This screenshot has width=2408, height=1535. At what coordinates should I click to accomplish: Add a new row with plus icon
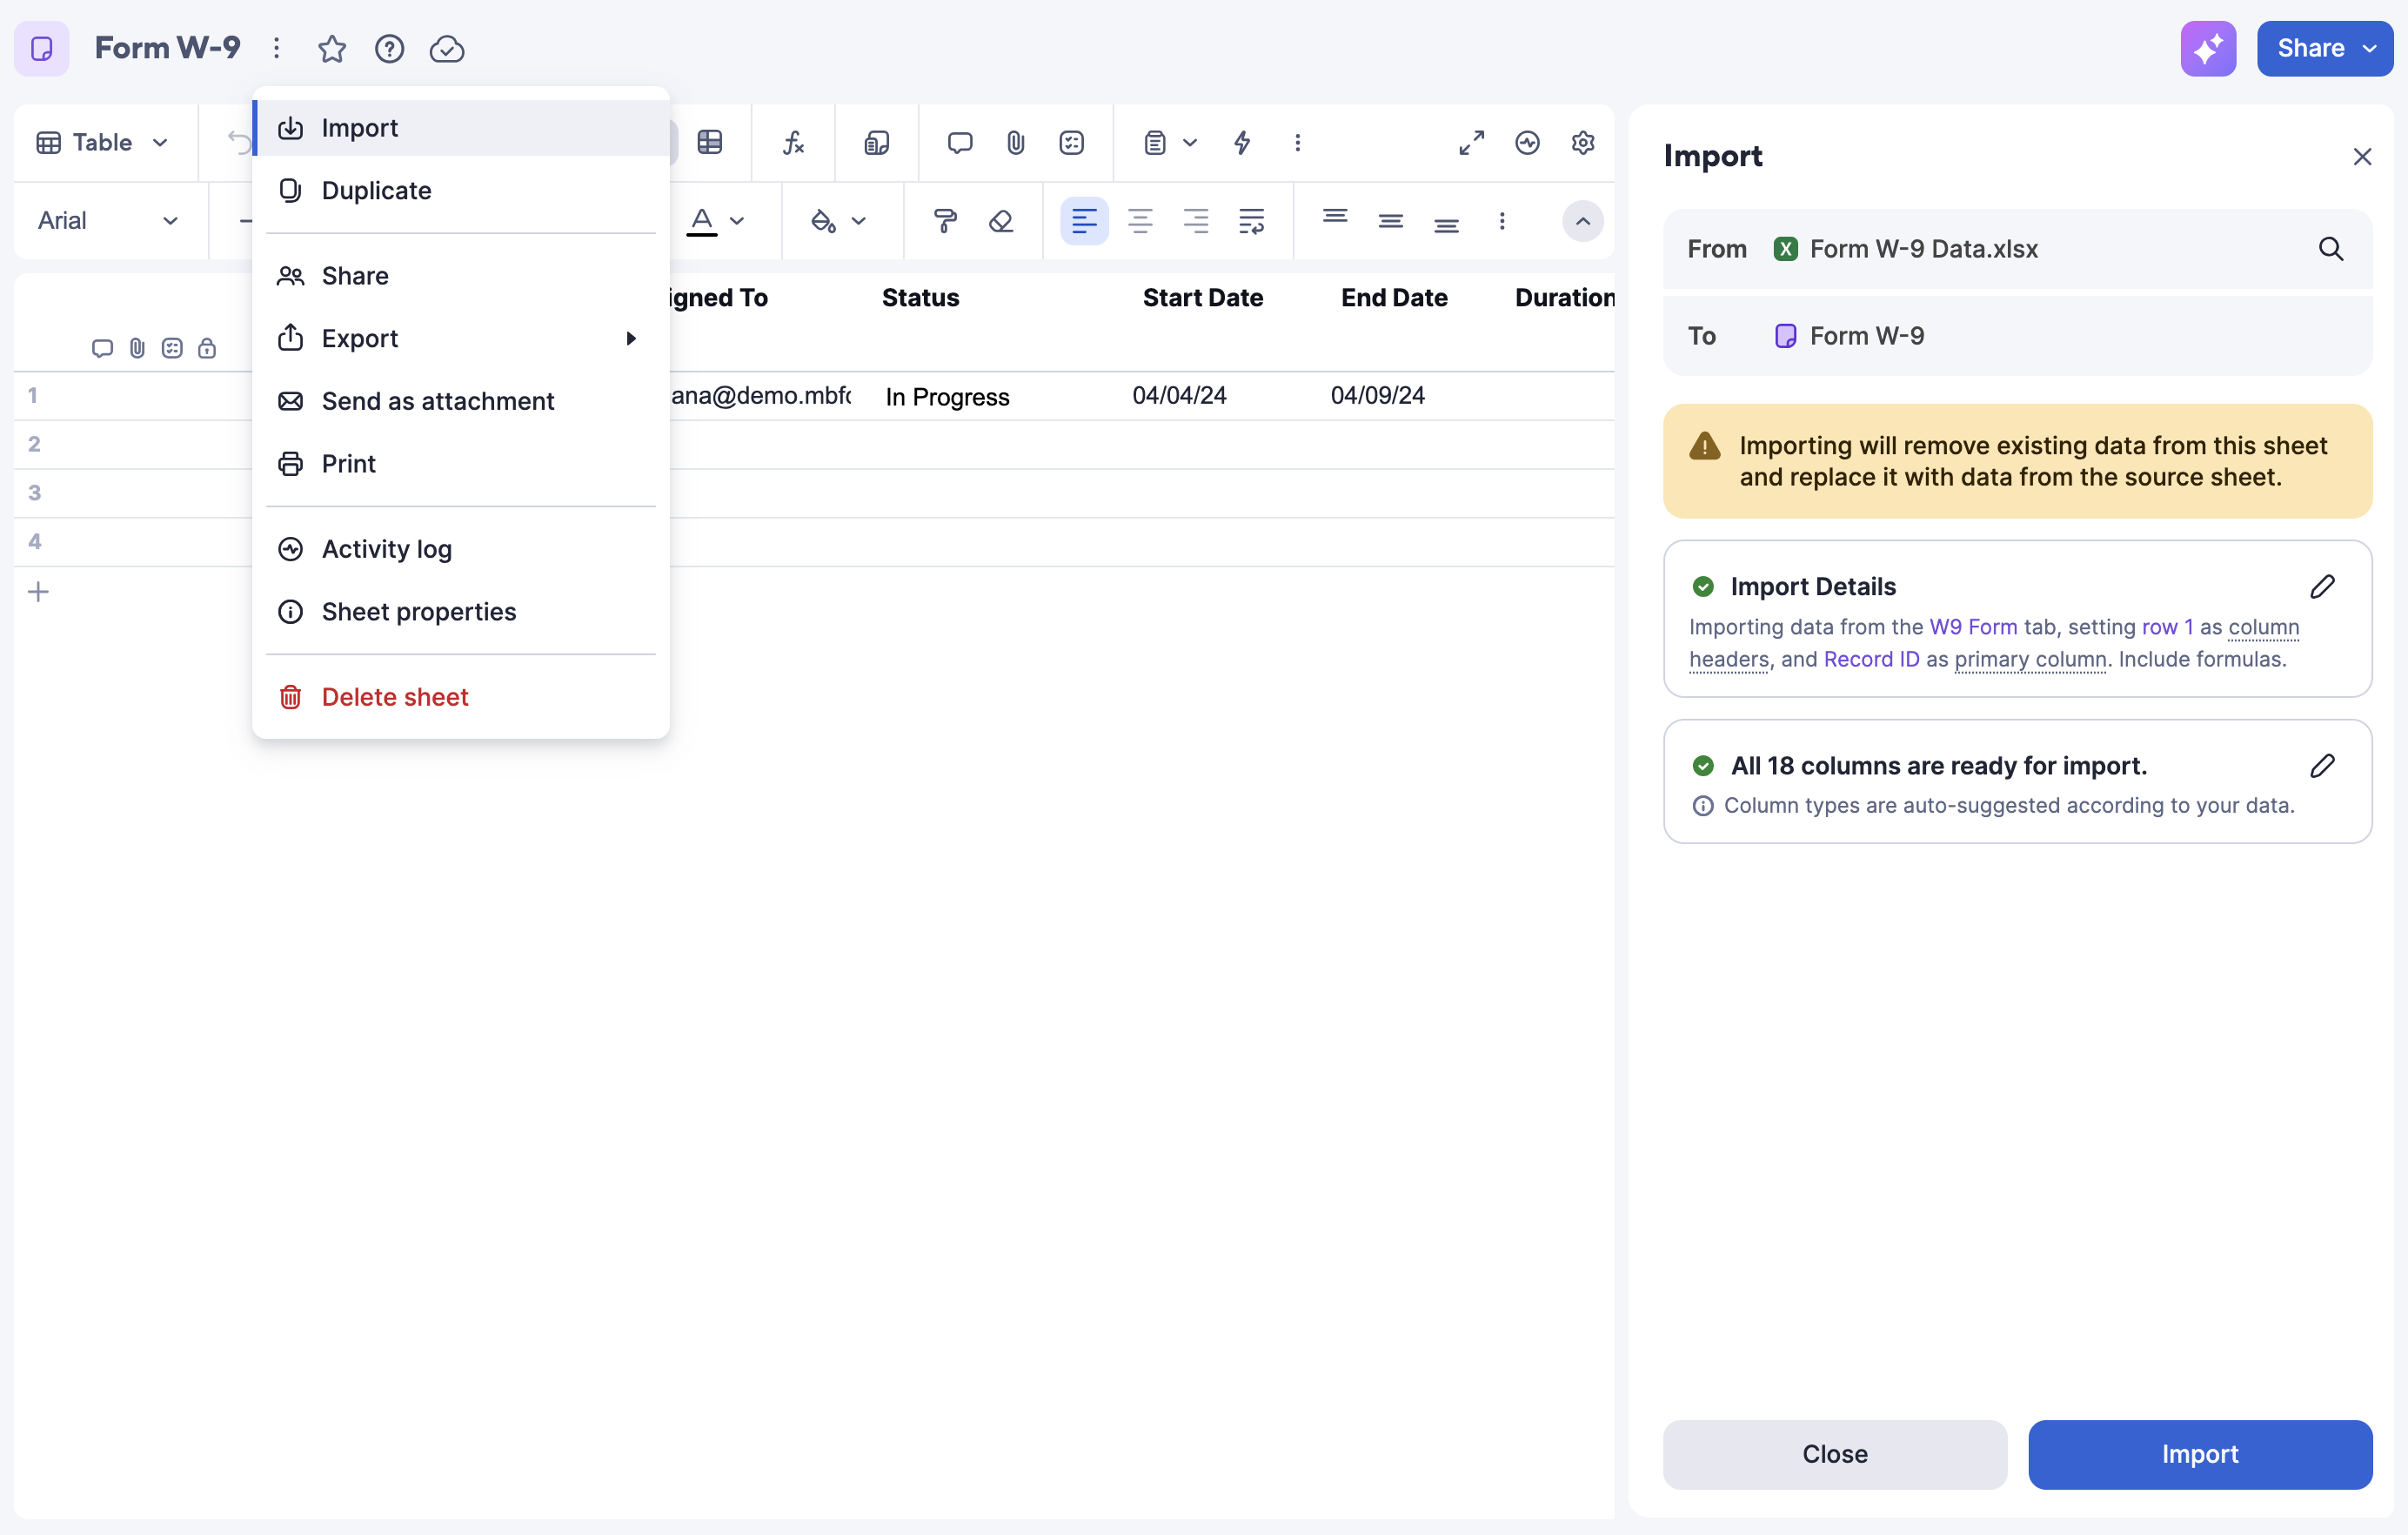[x=38, y=591]
